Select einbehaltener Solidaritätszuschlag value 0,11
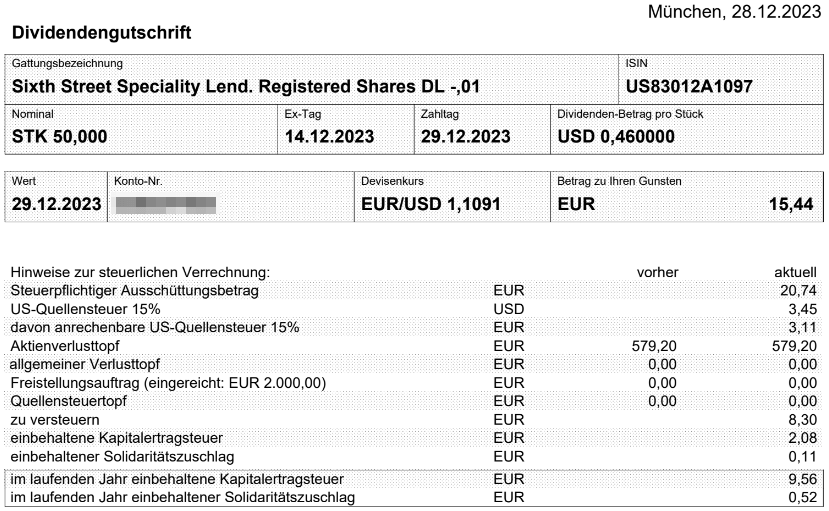Viewport: 829px width, 511px height. pyautogui.click(x=803, y=457)
